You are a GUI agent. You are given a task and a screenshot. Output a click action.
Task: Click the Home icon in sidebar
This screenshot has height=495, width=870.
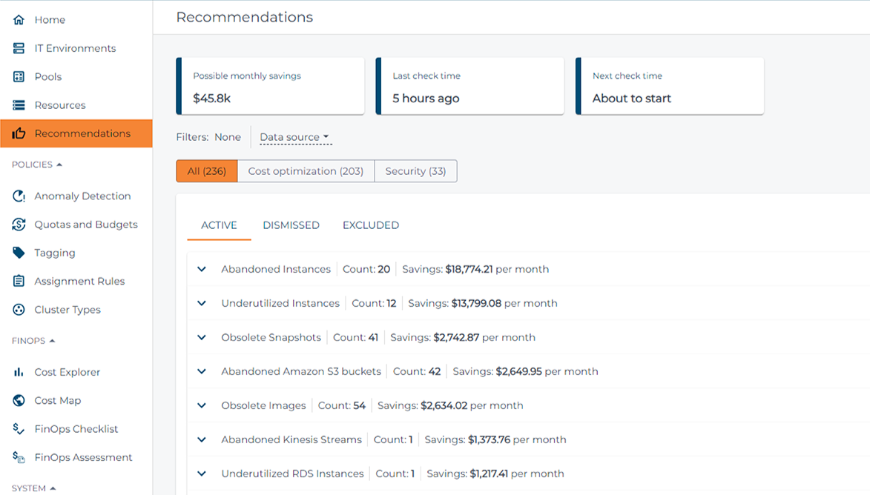pyautogui.click(x=18, y=20)
